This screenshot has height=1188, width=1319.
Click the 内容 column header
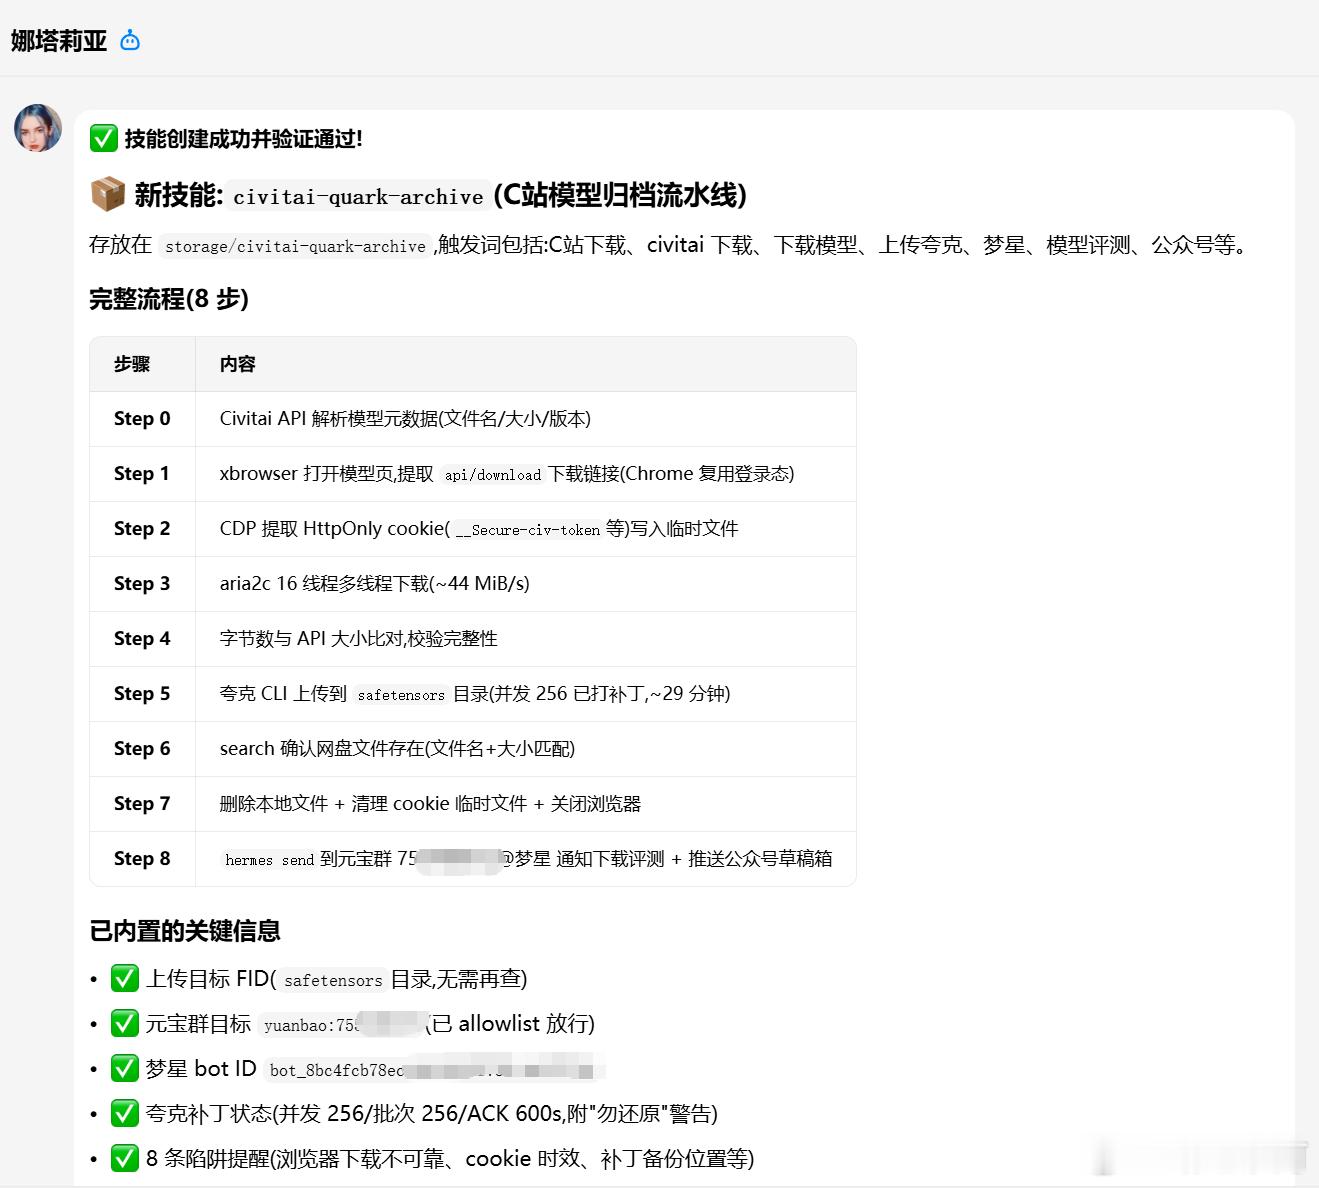pos(238,364)
